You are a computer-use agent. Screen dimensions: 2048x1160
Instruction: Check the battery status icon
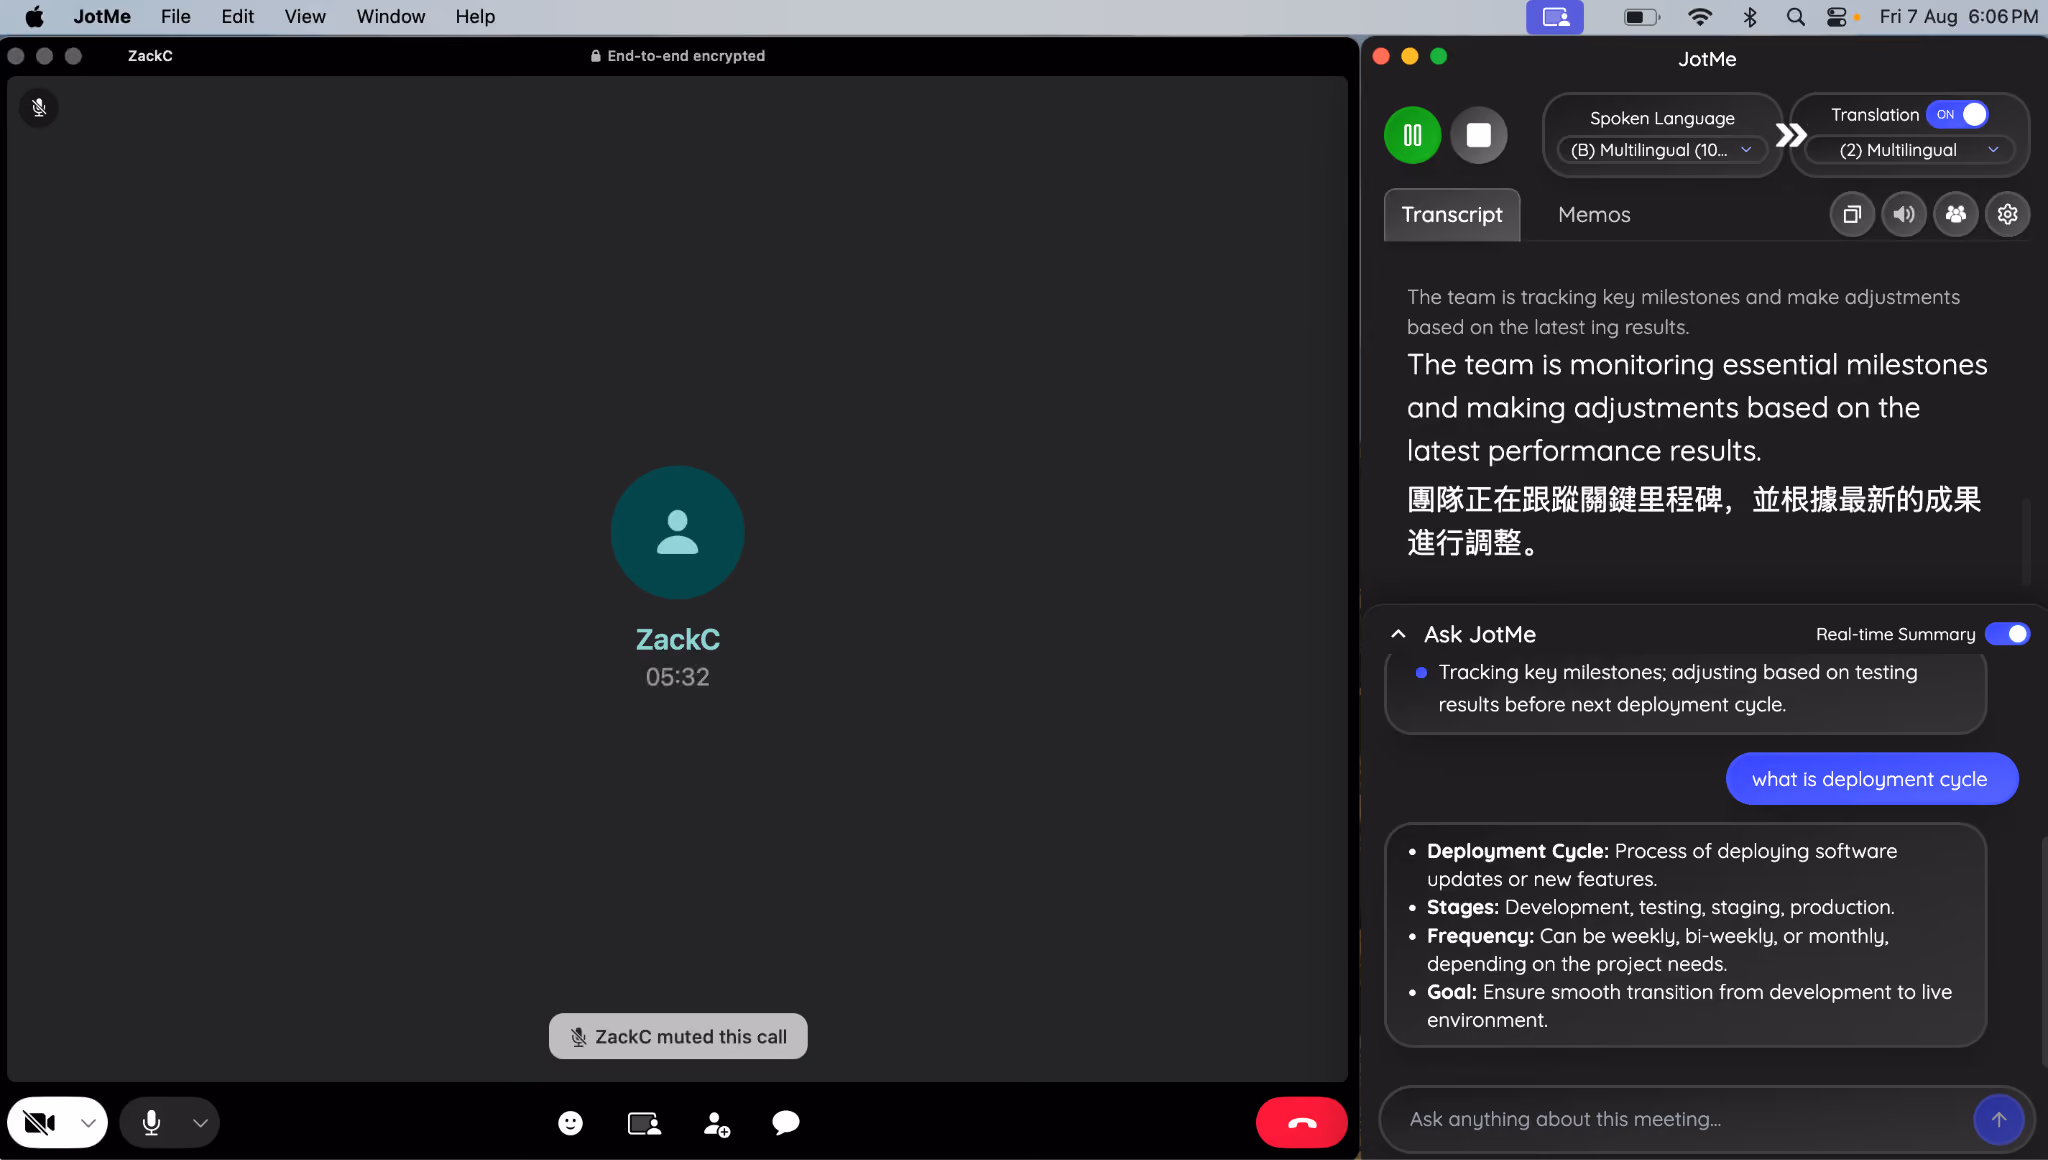click(x=1641, y=17)
